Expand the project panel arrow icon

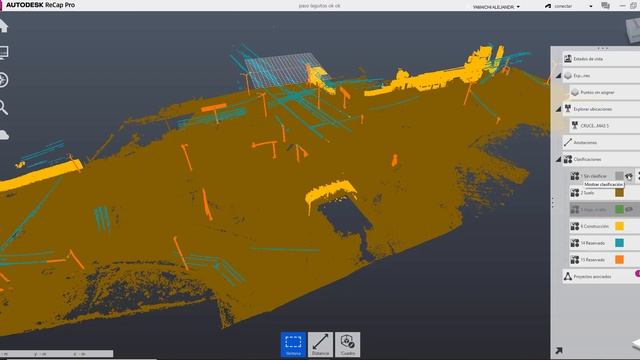[x=559, y=350]
